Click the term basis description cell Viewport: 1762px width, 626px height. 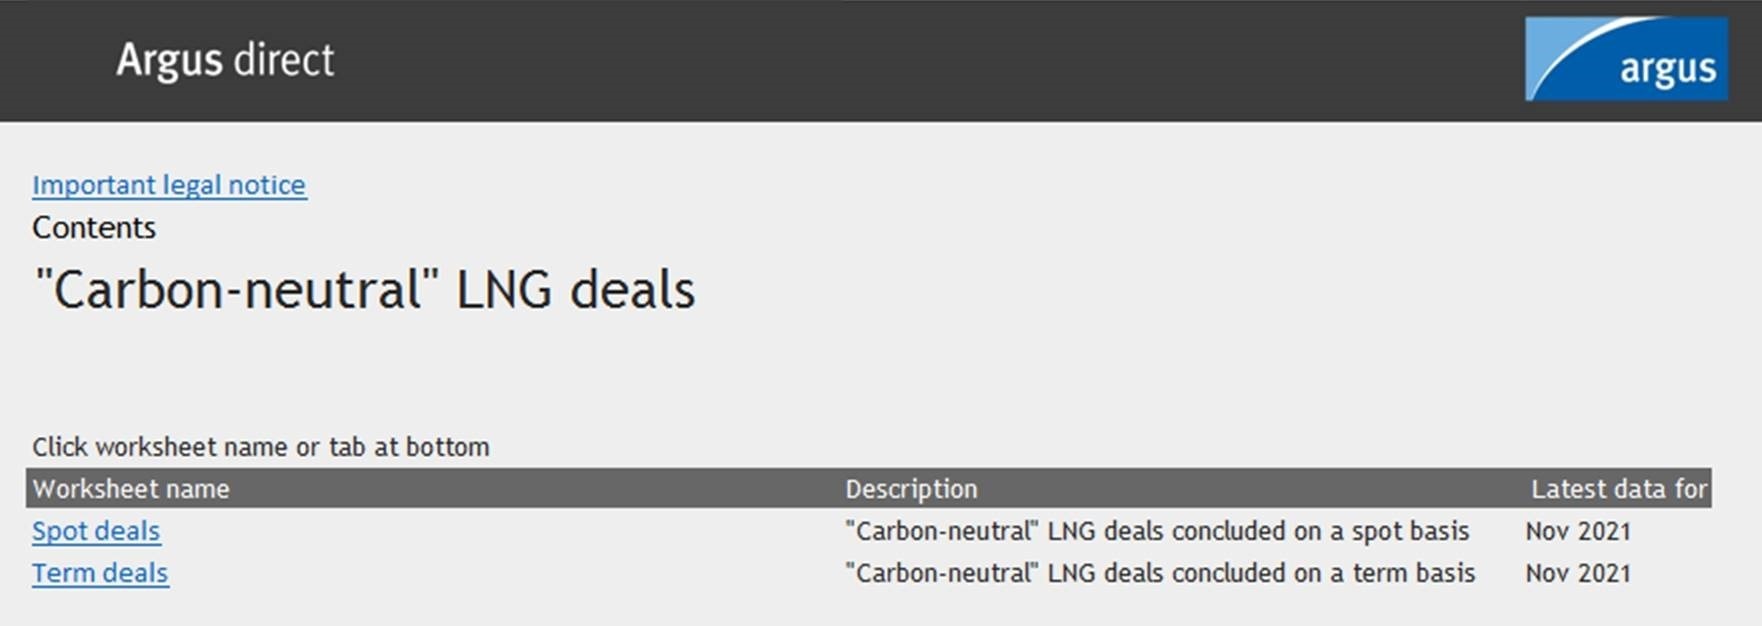pyautogui.click(x=1160, y=573)
